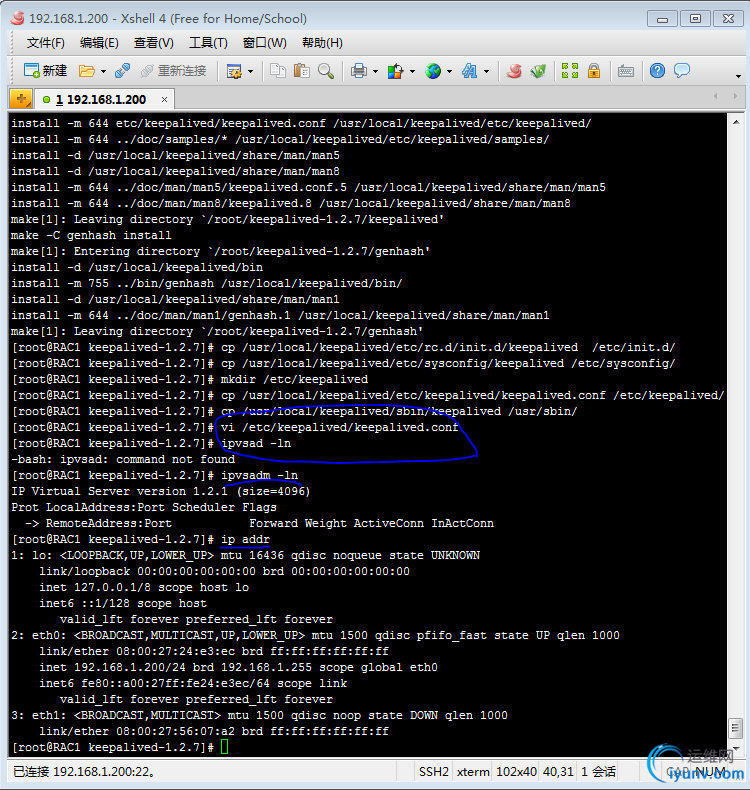Click the terminal scrollbar thumb
The height and width of the screenshot is (790, 750).
[x=736, y=728]
